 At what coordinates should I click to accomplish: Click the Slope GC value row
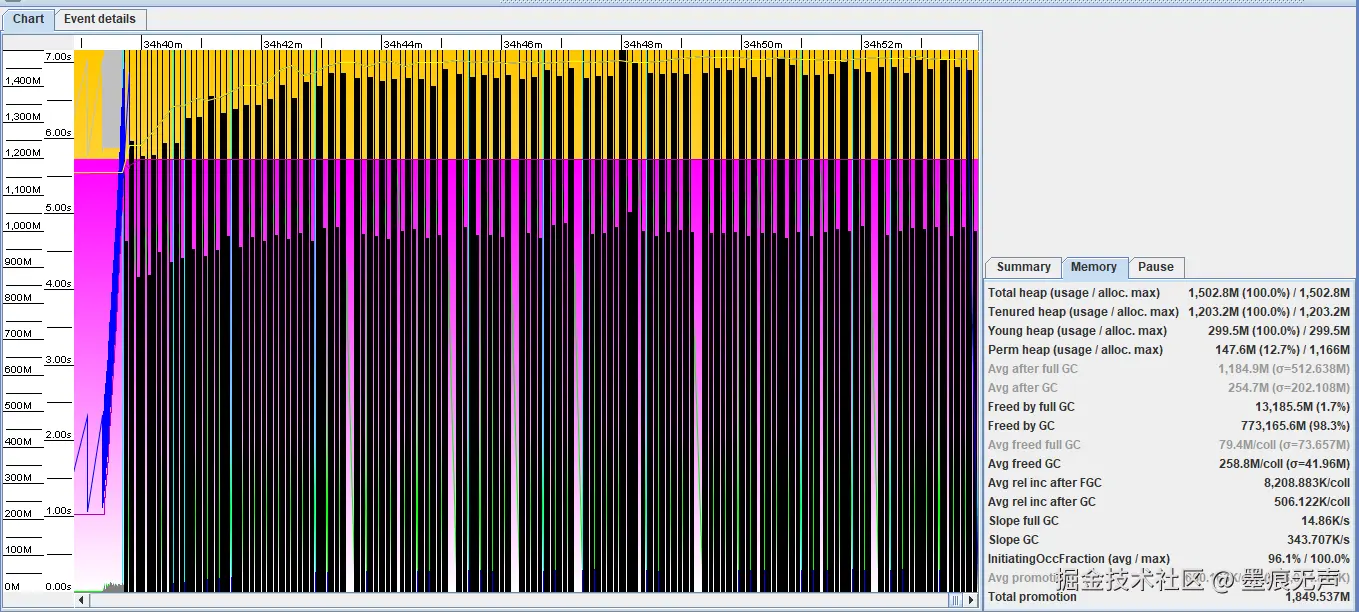point(1168,540)
